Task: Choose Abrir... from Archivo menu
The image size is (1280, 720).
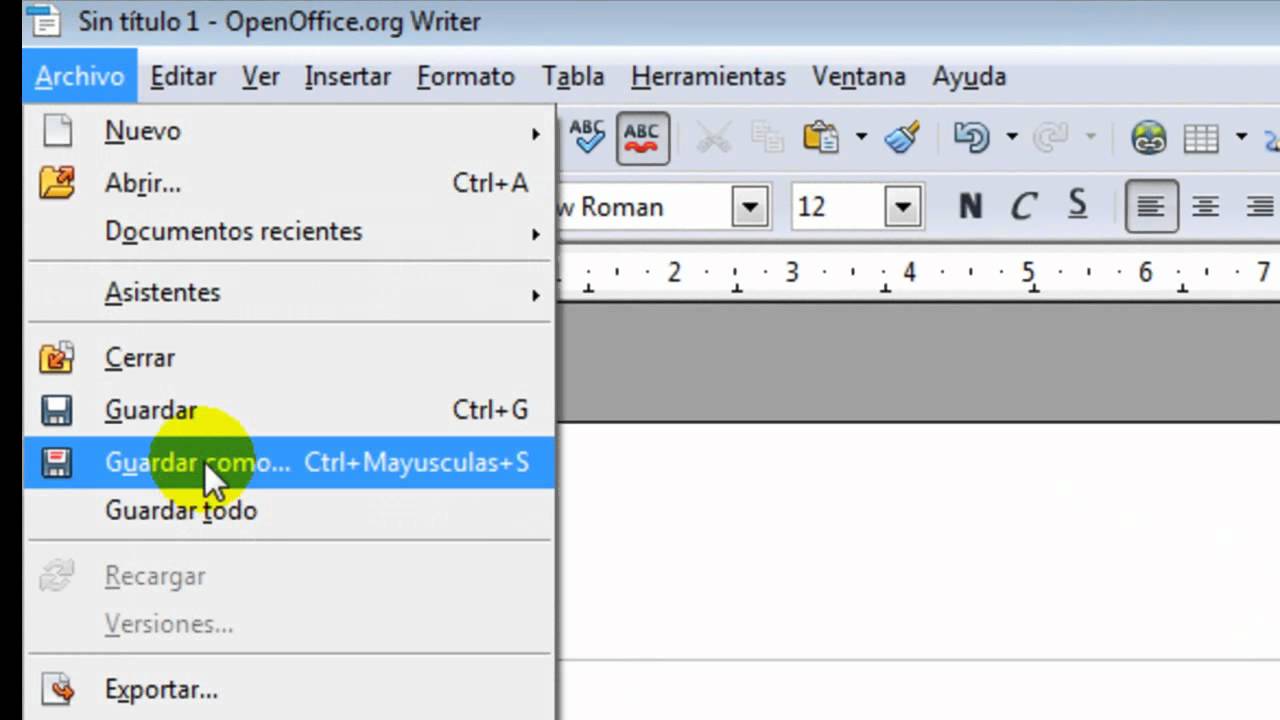Action: point(289,183)
